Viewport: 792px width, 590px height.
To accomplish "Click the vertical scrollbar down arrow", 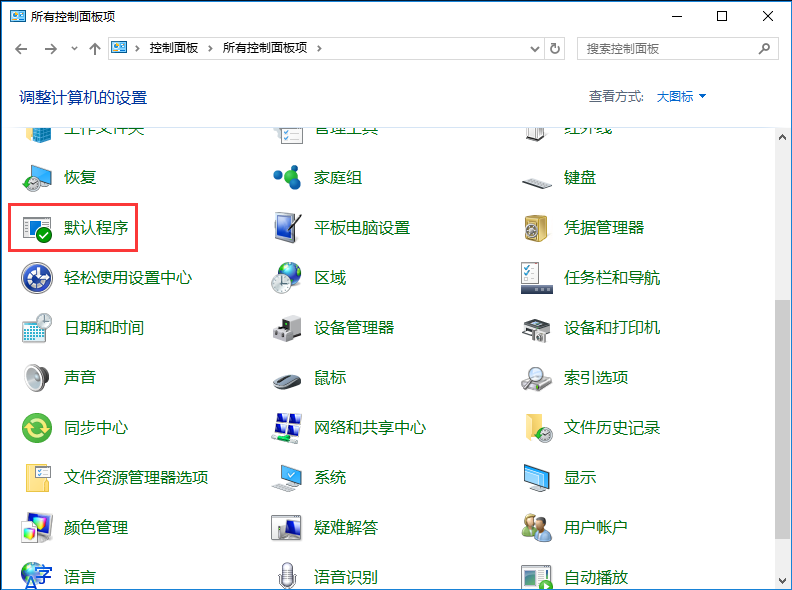I will click(x=782, y=580).
